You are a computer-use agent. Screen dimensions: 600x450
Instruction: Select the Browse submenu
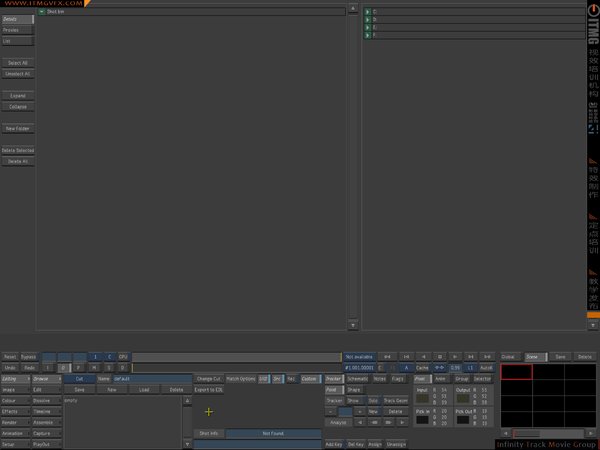click(x=47, y=379)
